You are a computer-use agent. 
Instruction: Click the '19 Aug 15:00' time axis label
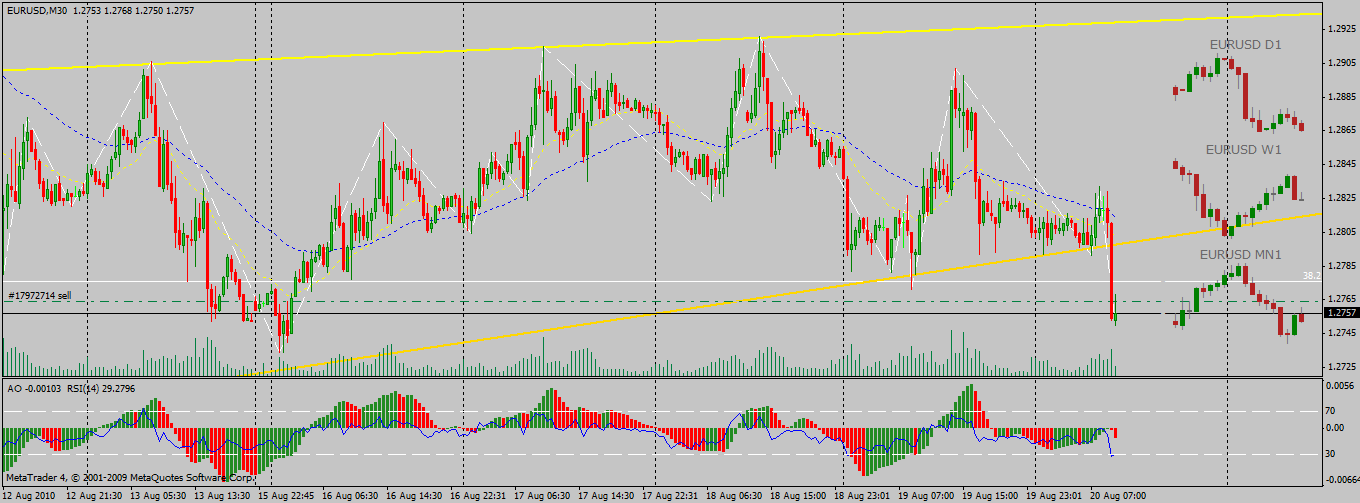991,495
